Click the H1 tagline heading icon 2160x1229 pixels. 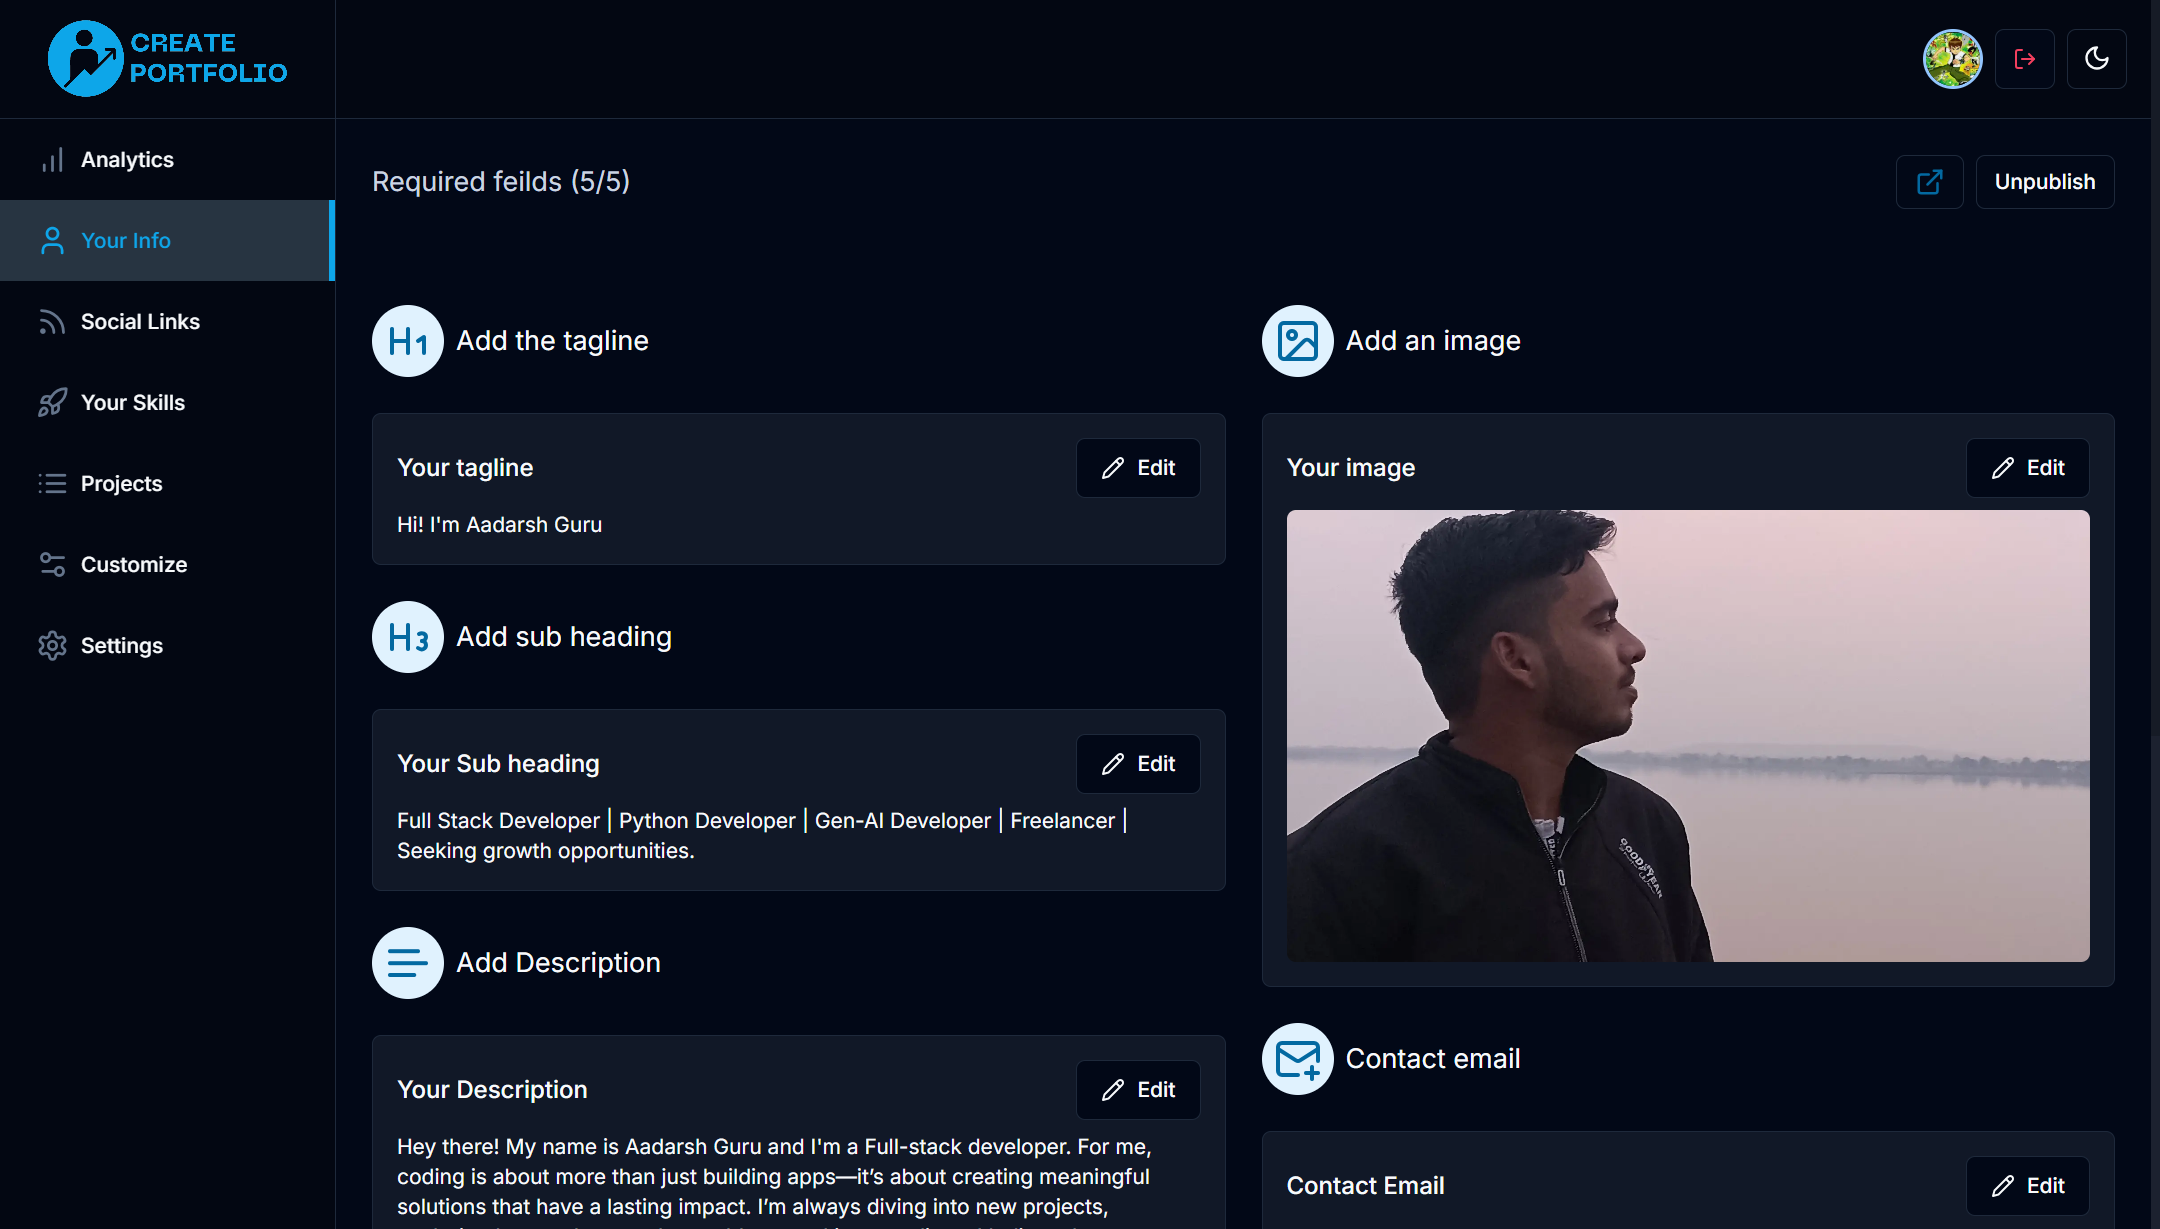pos(408,341)
